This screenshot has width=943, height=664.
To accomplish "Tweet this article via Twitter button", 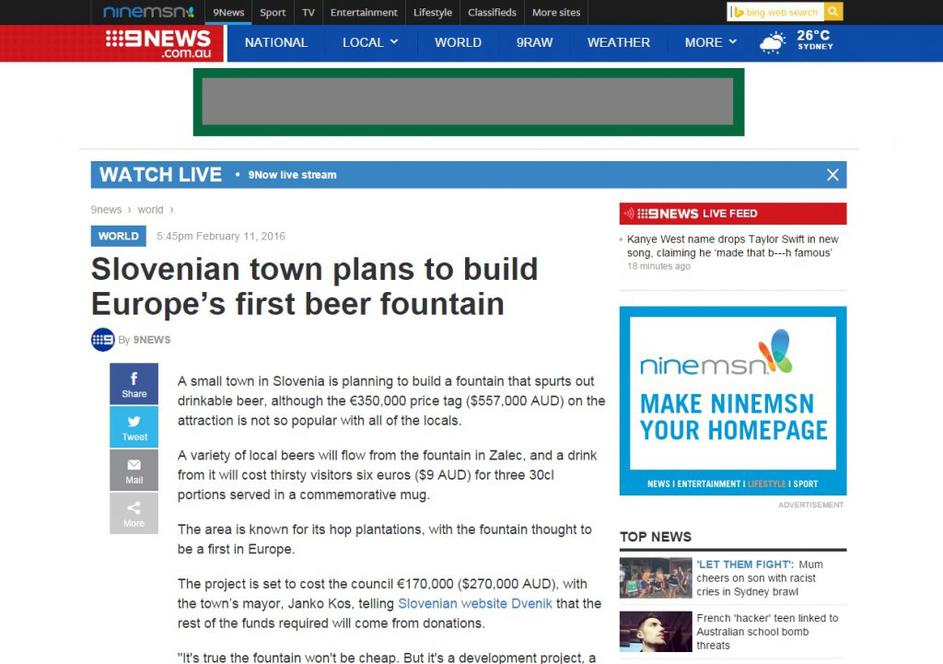I will 134,427.
